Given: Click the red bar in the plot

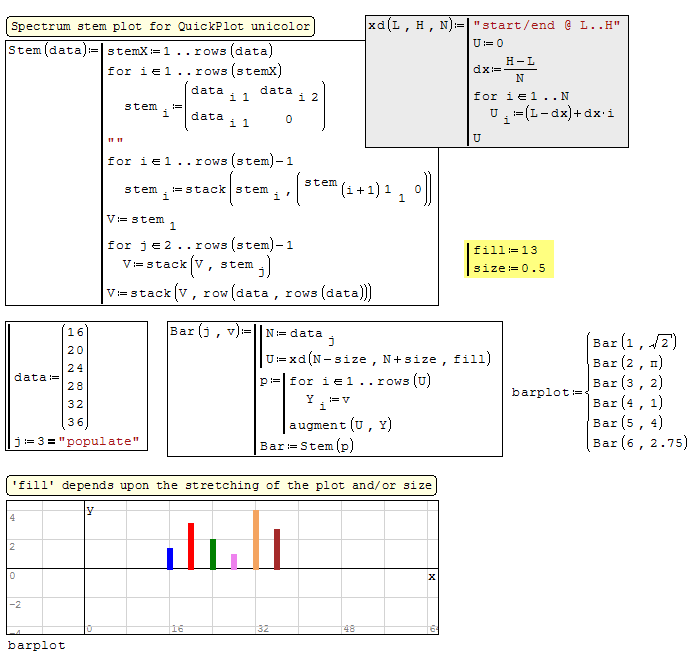Looking at the screenshot, I should tap(191, 546).
